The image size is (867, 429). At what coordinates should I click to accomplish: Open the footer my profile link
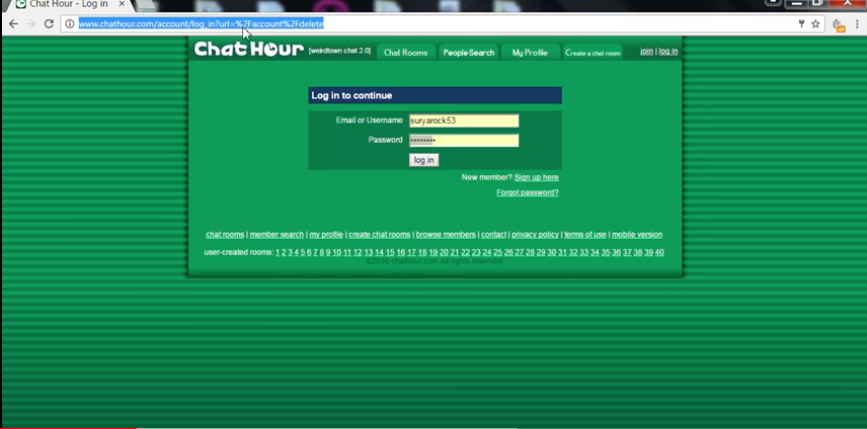[x=326, y=234]
